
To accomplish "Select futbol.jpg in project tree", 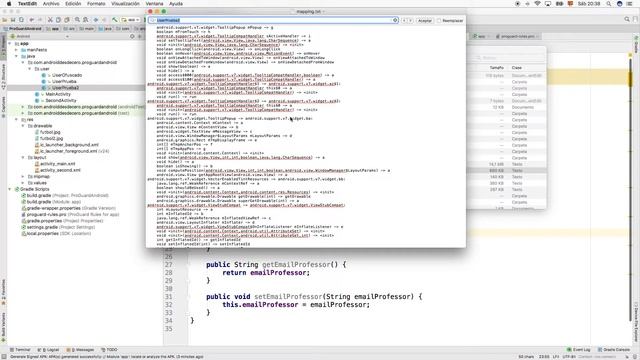I will click(50, 132).
